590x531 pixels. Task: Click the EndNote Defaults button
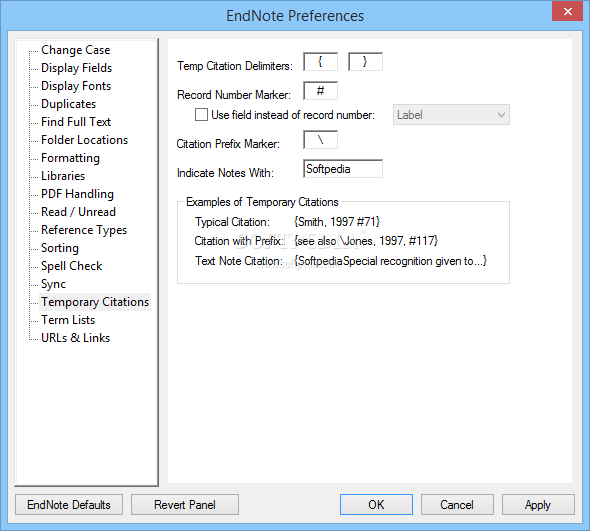pos(69,505)
